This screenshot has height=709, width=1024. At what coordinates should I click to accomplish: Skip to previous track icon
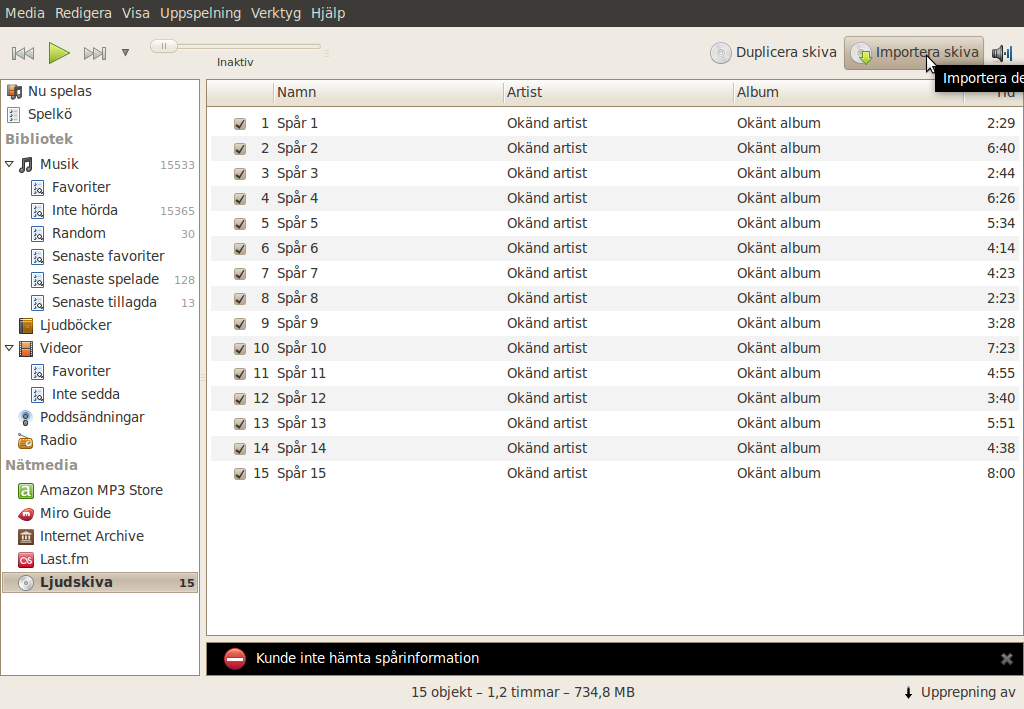click(x=23, y=54)
